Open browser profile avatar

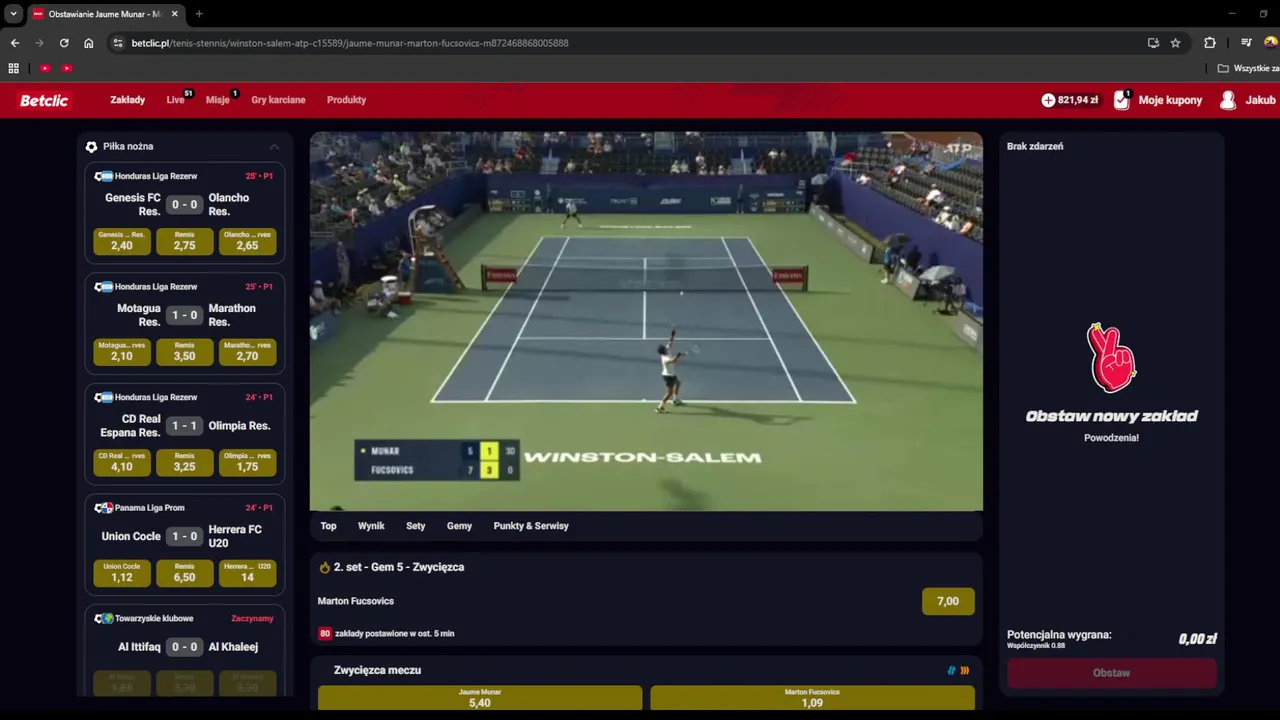click(1271, 43)
